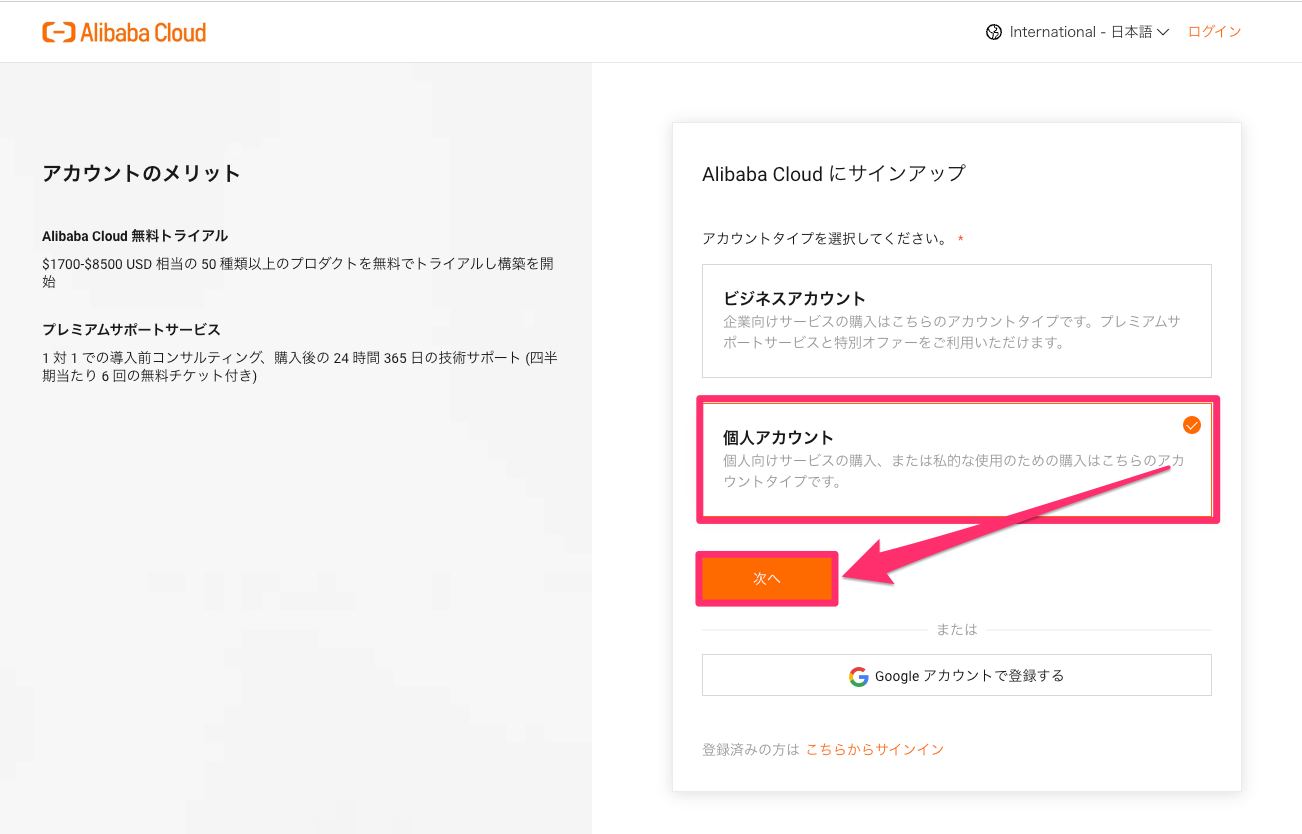Follow the こちらからサインイン link
This screenshot has height=834, width=1302.
[875, 749]
